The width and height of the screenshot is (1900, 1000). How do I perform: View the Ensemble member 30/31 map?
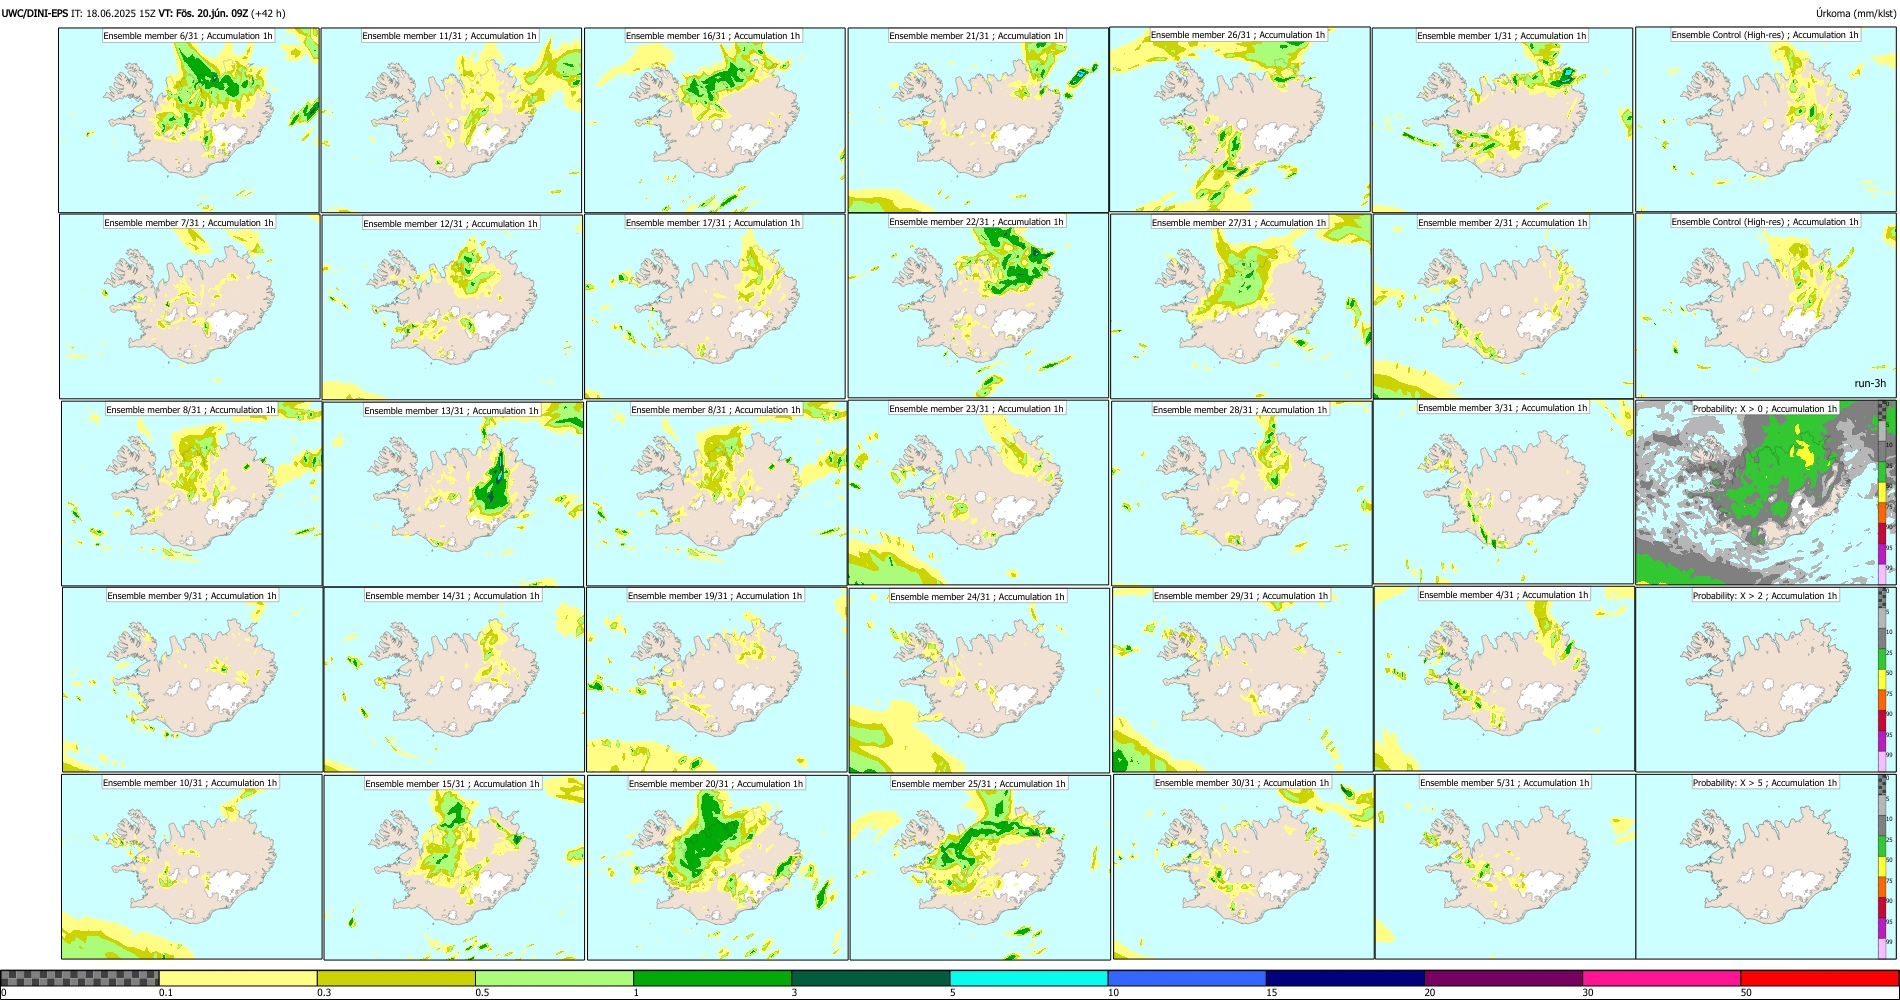click(x=1244, y=867)
